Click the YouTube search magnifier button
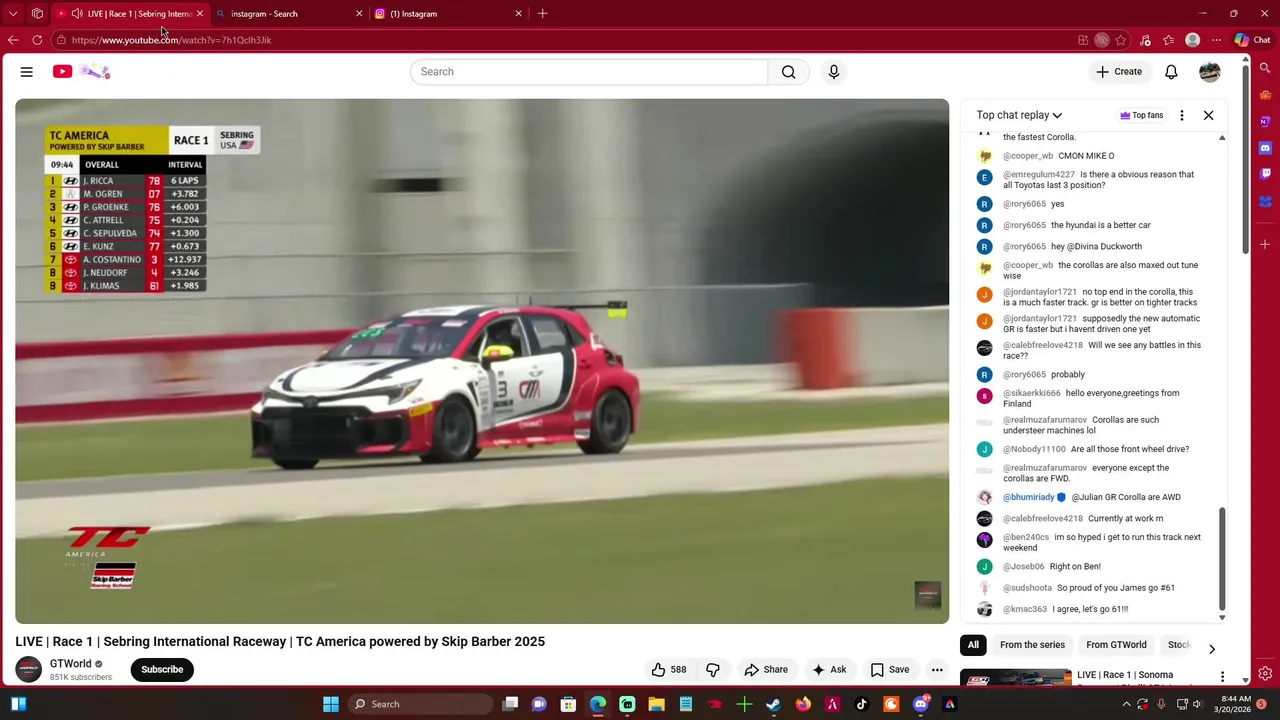The image size is (1280, 720). [x=789, y=72]
